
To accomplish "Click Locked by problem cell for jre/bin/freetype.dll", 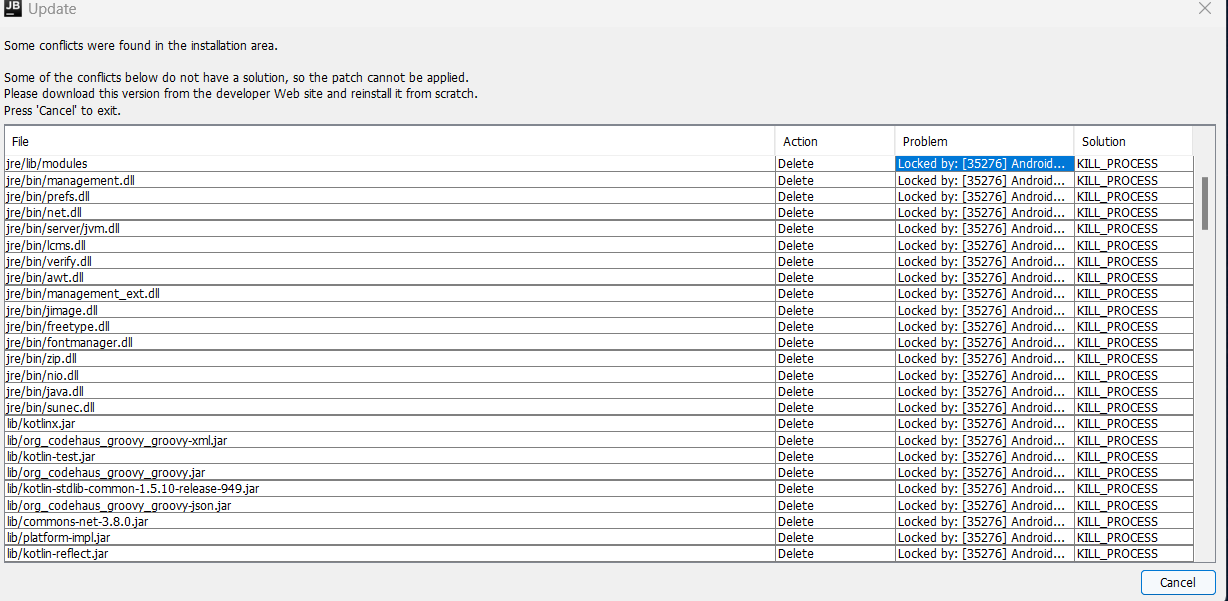I will [985, 326].
